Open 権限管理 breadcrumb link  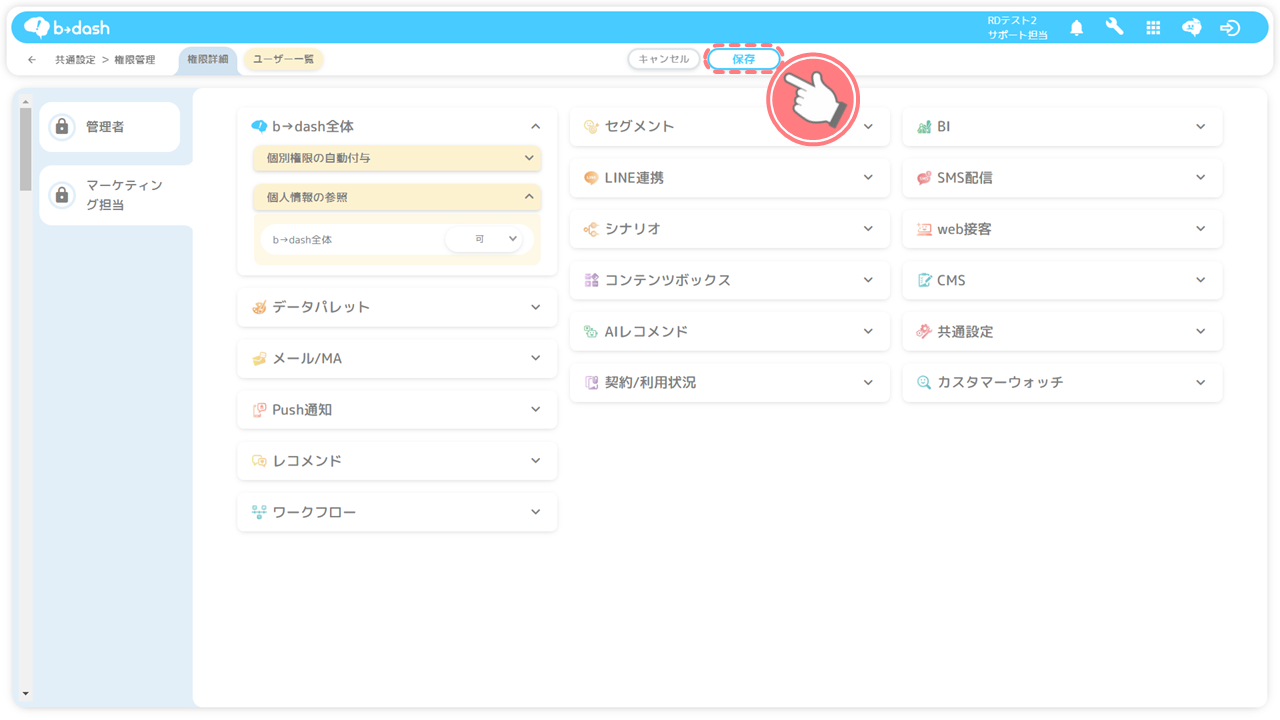[135, 60]
